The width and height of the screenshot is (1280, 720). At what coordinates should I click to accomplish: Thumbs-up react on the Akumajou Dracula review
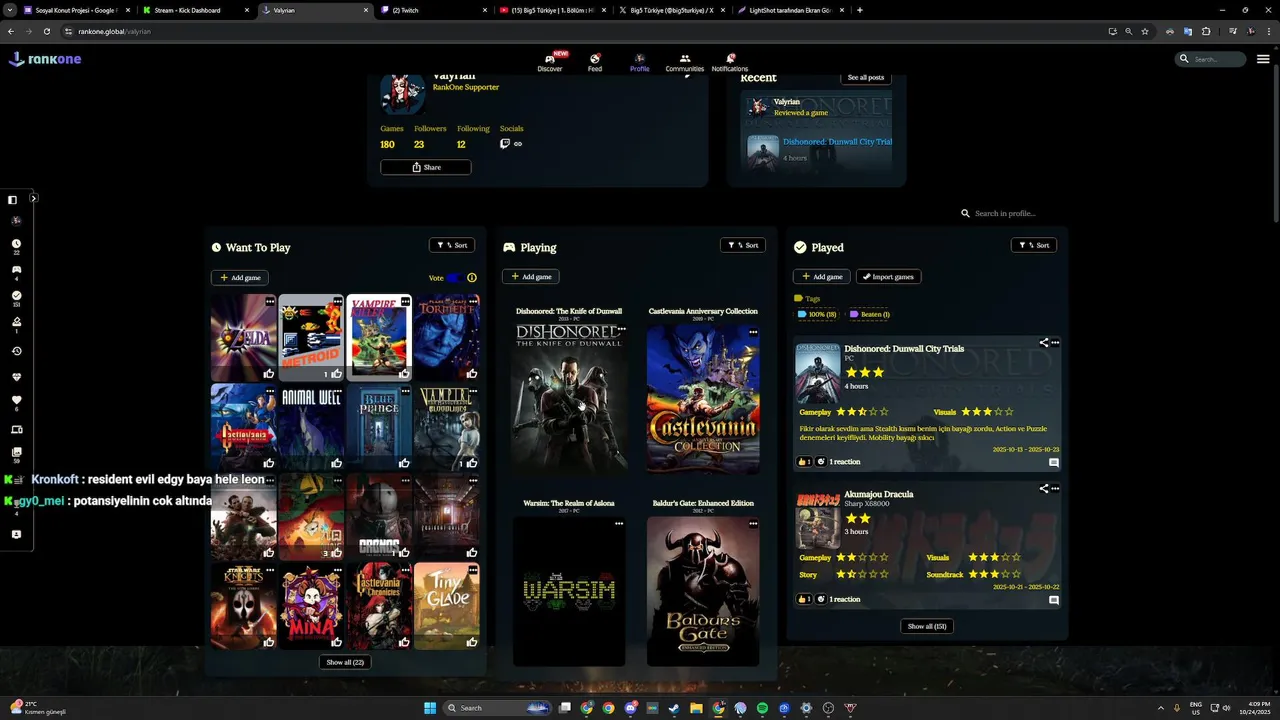coord(804,599)
